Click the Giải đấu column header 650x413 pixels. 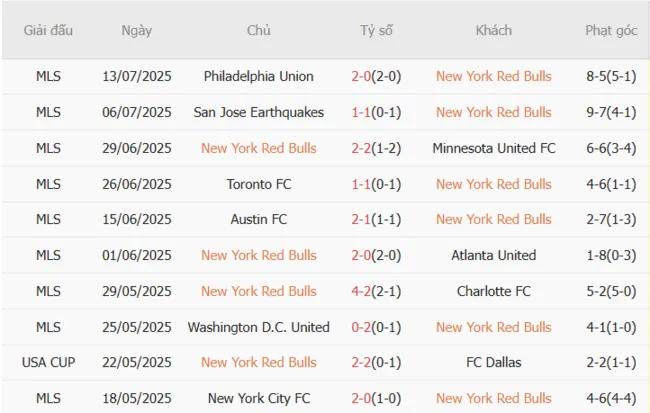(x=48, y=30)
